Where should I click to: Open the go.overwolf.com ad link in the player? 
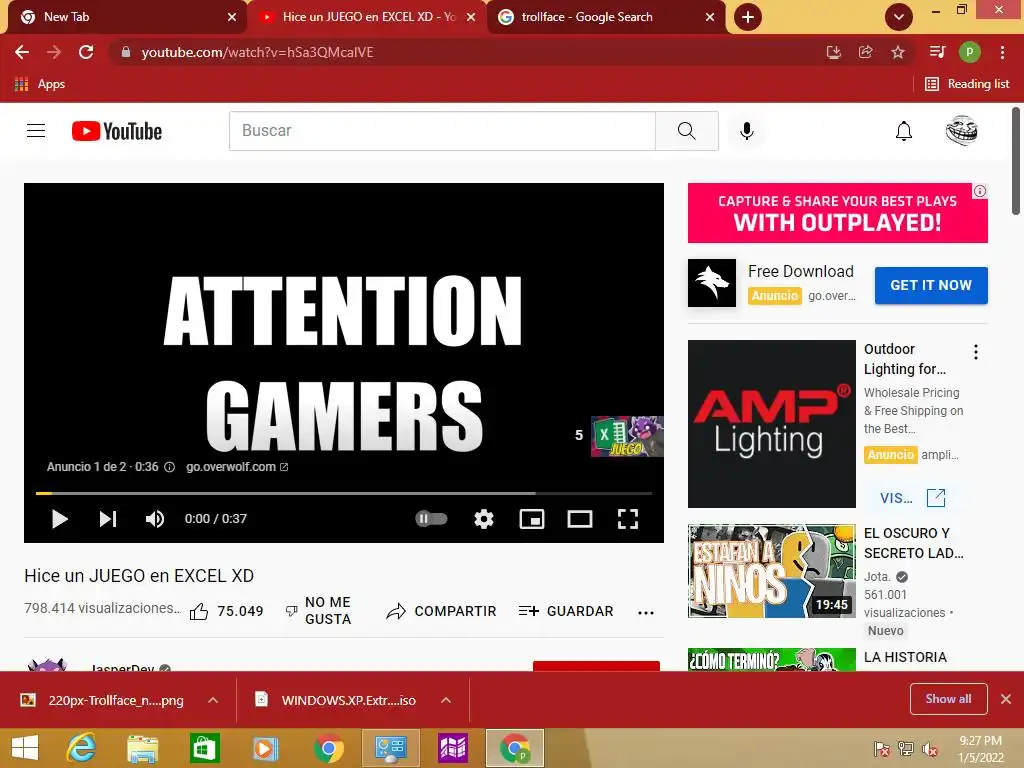tap(237, 467)
